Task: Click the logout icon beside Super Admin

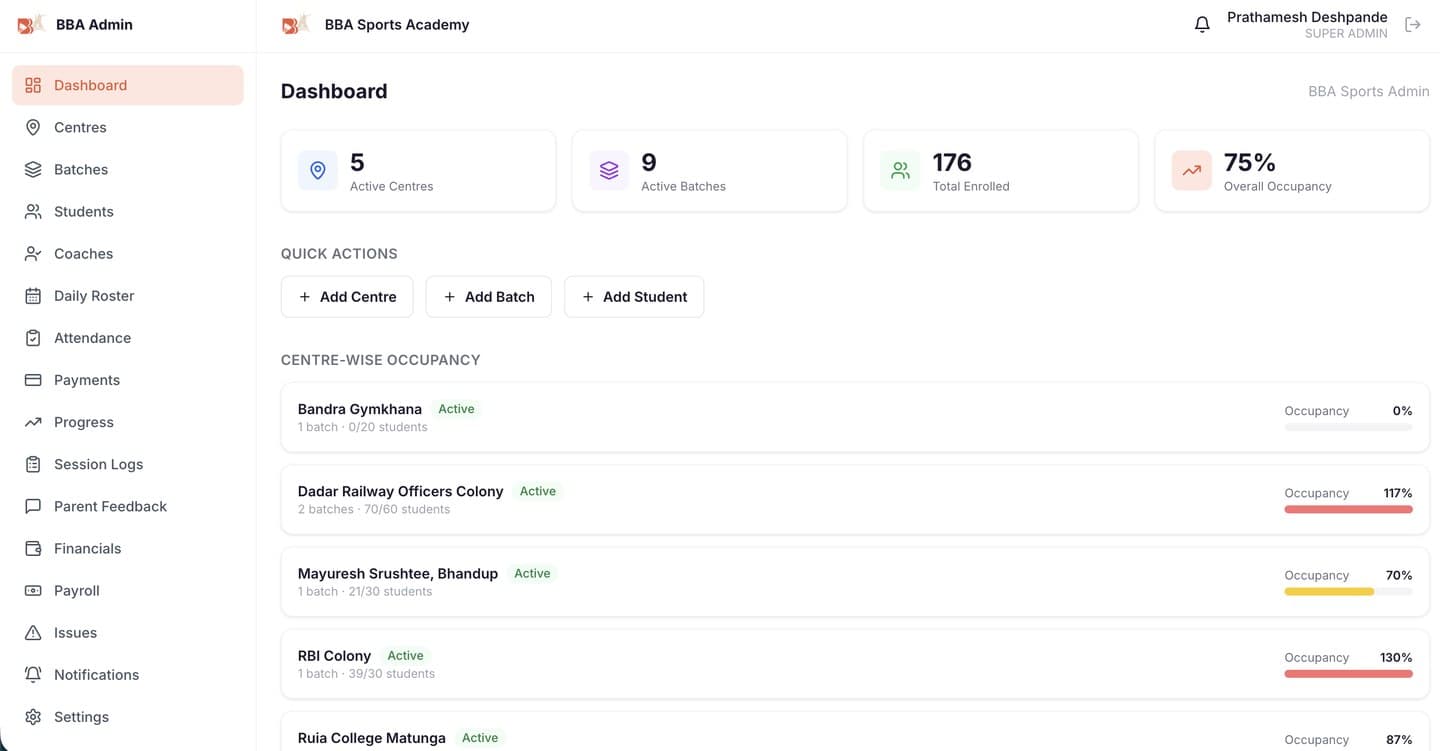Action: [x=1412, y=24]
